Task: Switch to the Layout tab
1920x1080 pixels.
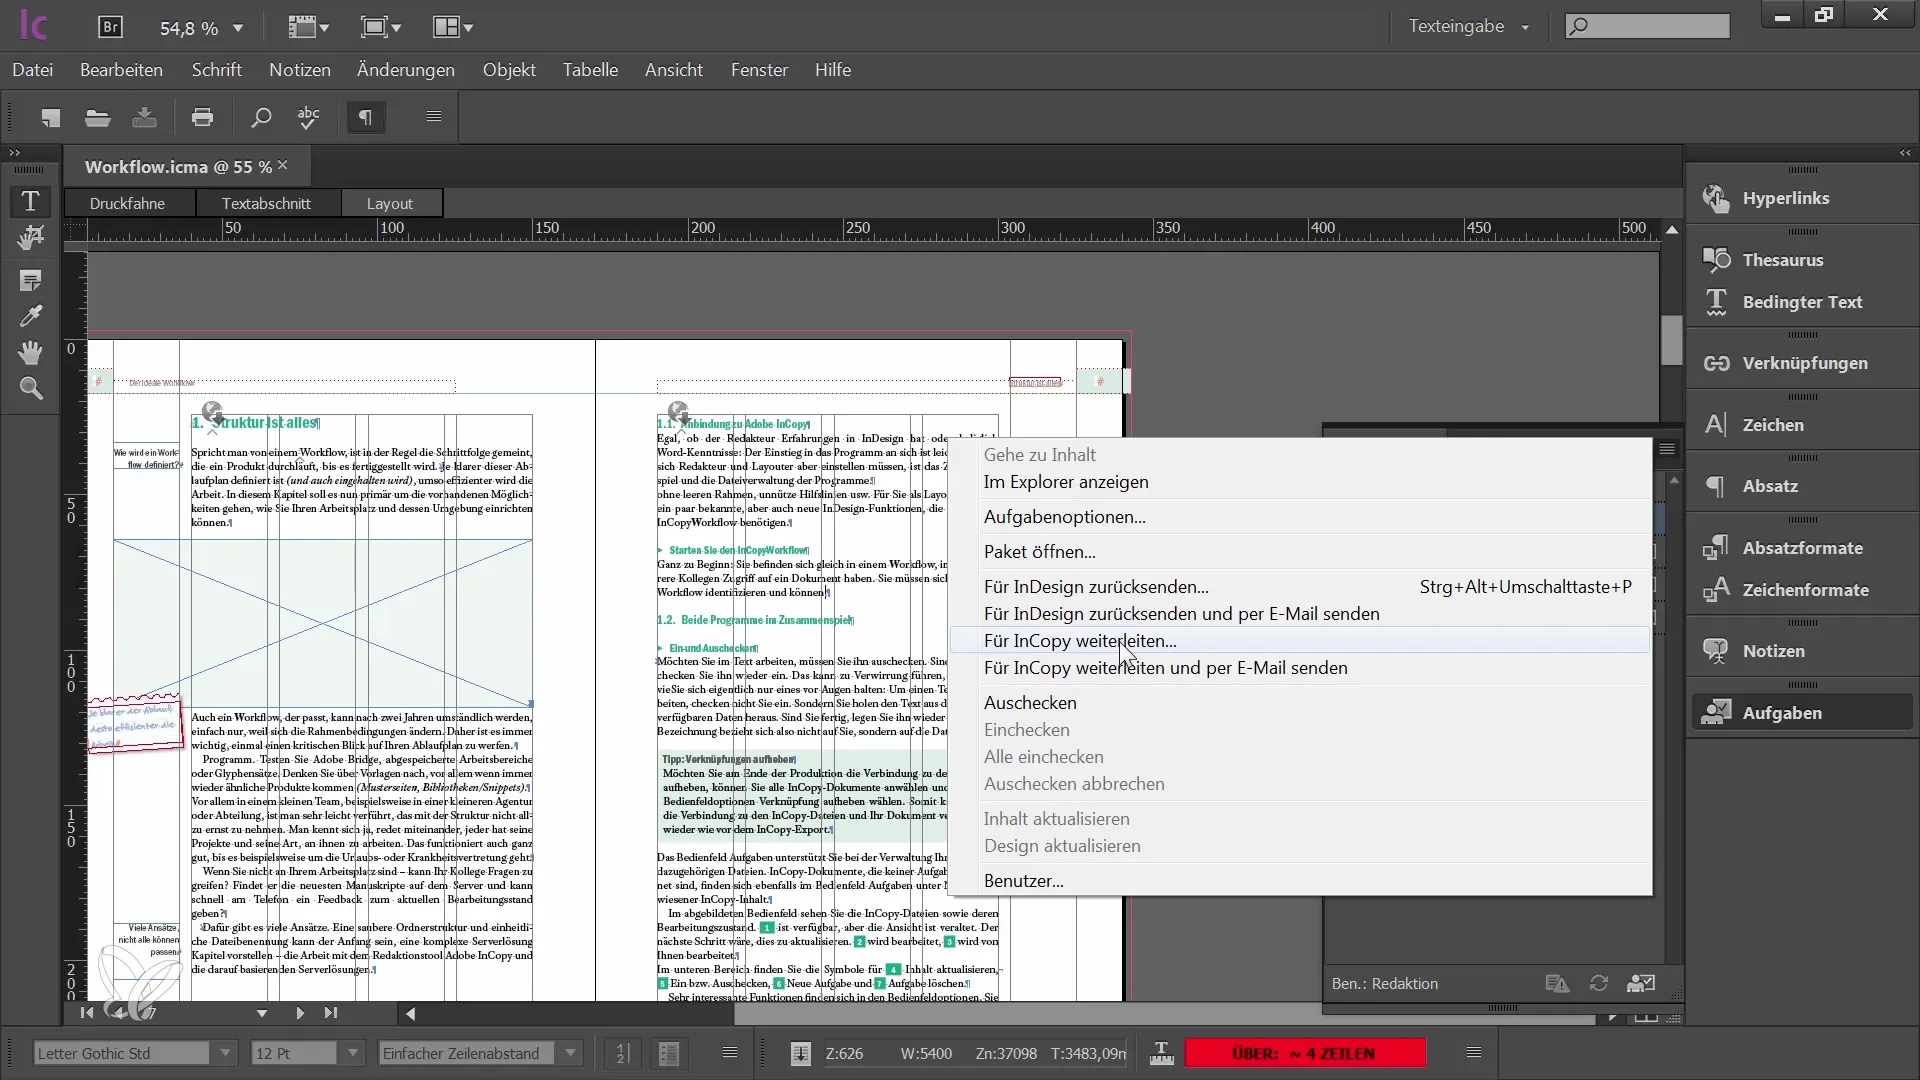Action: (x=389, y=202)
